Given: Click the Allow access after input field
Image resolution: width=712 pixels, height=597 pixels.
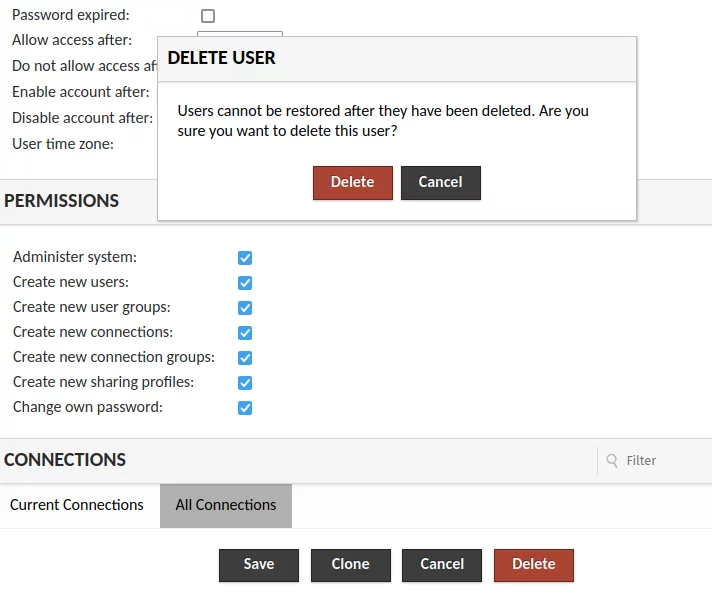Looking at the screenshot, I should 240,34.
